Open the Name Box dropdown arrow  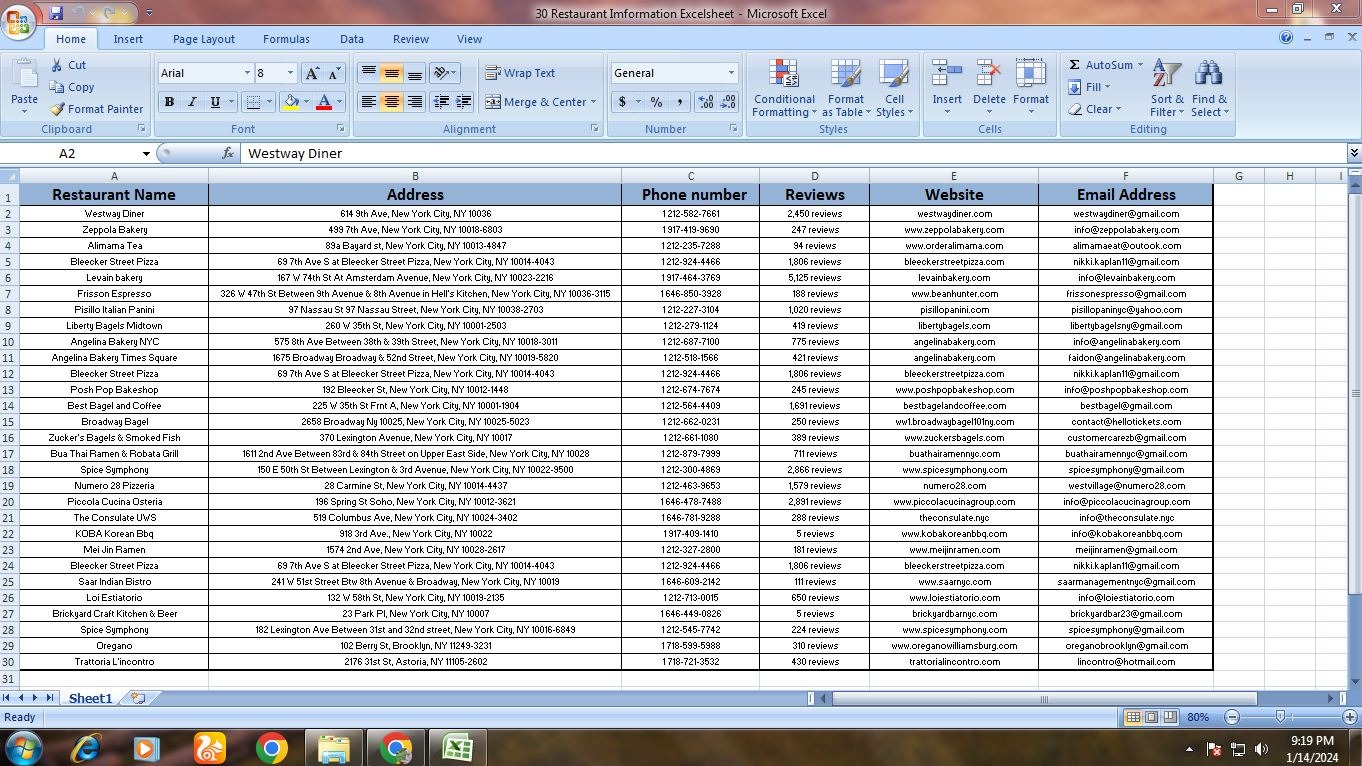pyautogui.click(x=146, y=153)
